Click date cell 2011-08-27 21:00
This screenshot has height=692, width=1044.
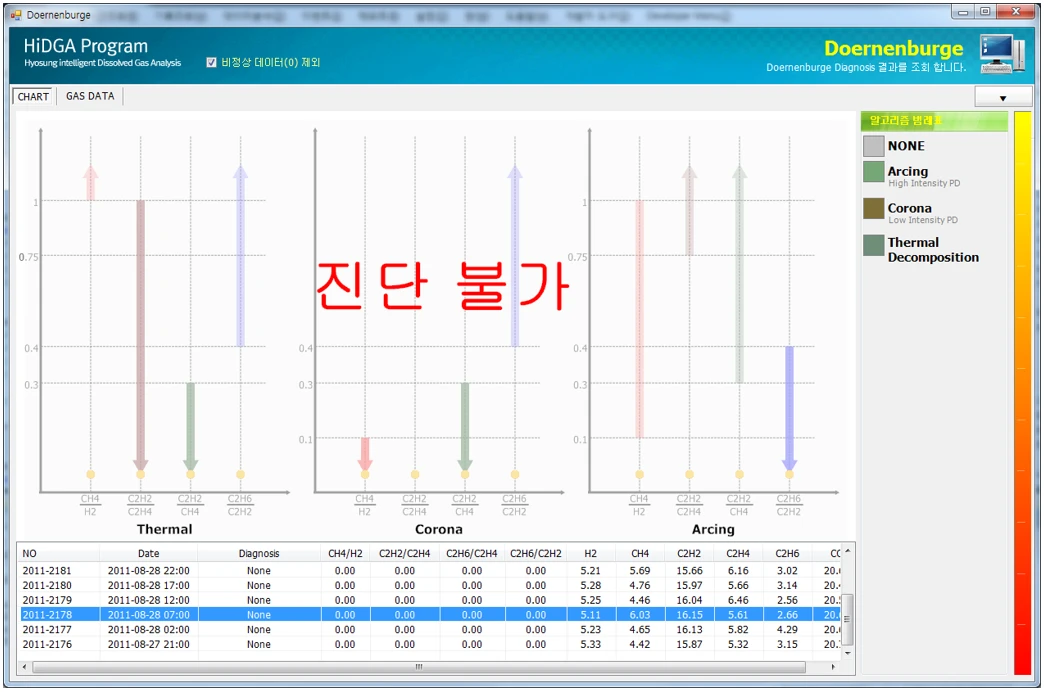(x=148, y=644)
